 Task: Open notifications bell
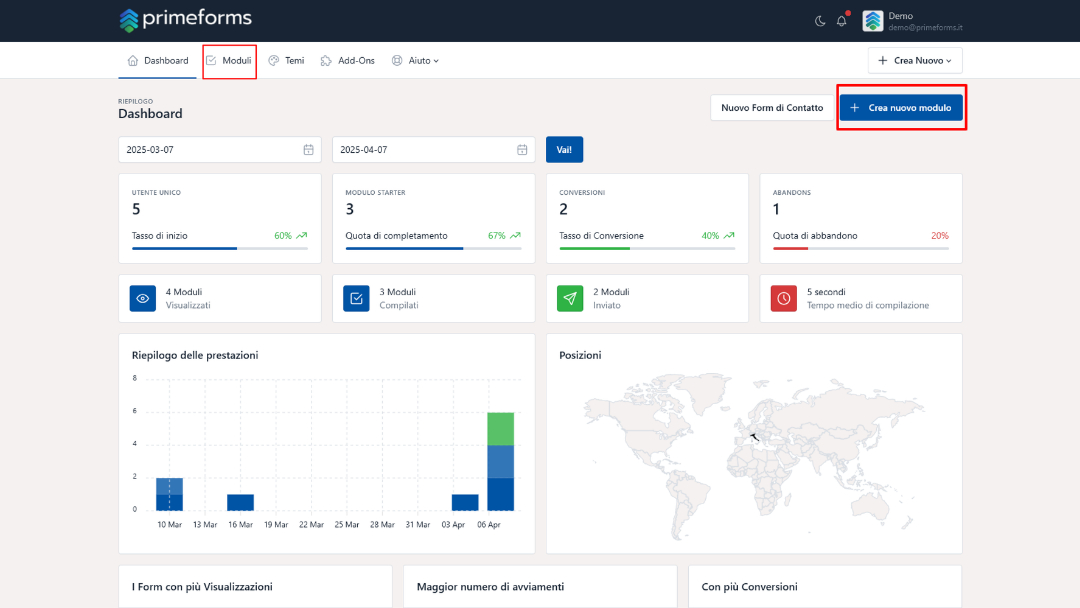click(x=842, y=21)
